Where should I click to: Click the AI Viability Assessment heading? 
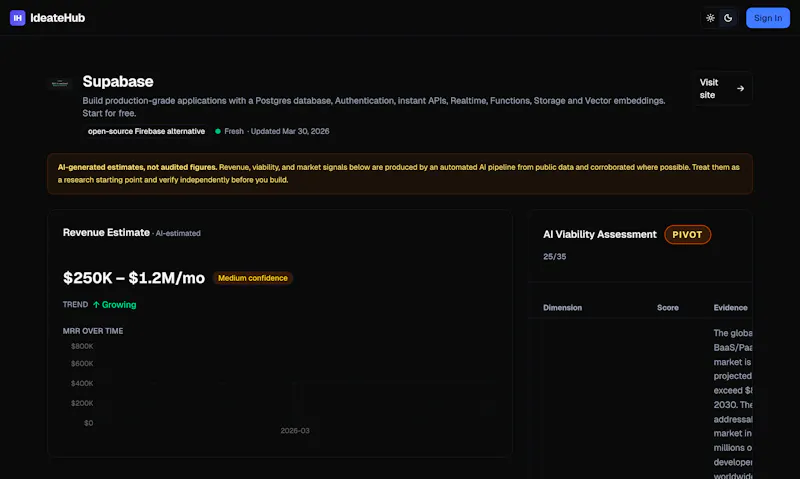[x=599, y=235]
